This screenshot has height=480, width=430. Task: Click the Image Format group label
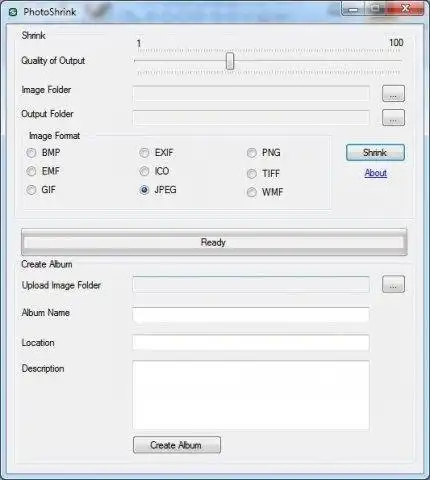[x=54, y=136]
